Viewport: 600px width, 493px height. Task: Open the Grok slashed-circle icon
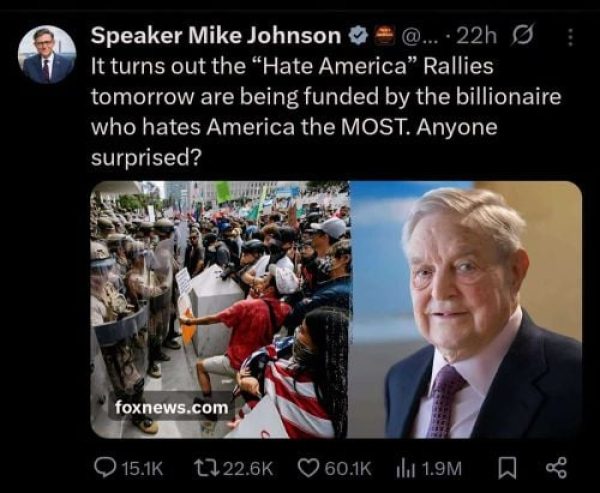point(522,35)
